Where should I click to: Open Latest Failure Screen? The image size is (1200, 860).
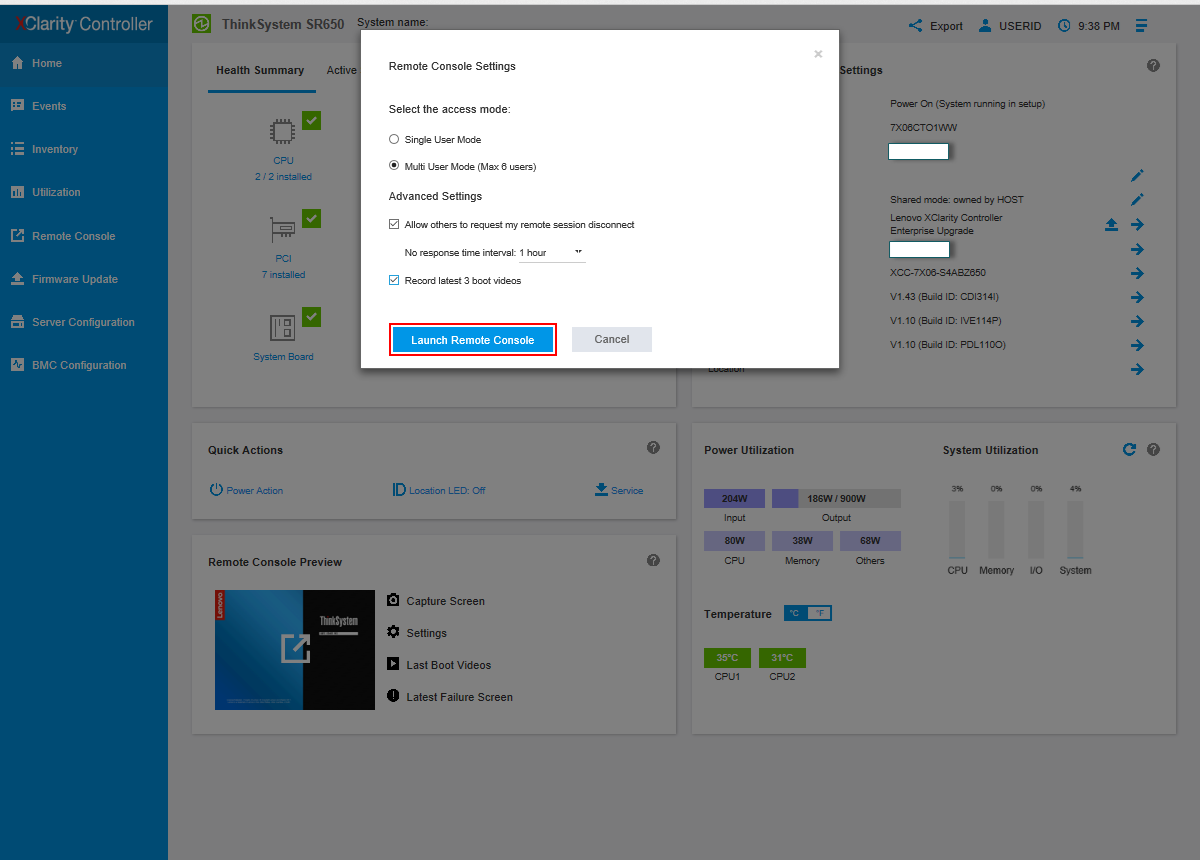450,697
